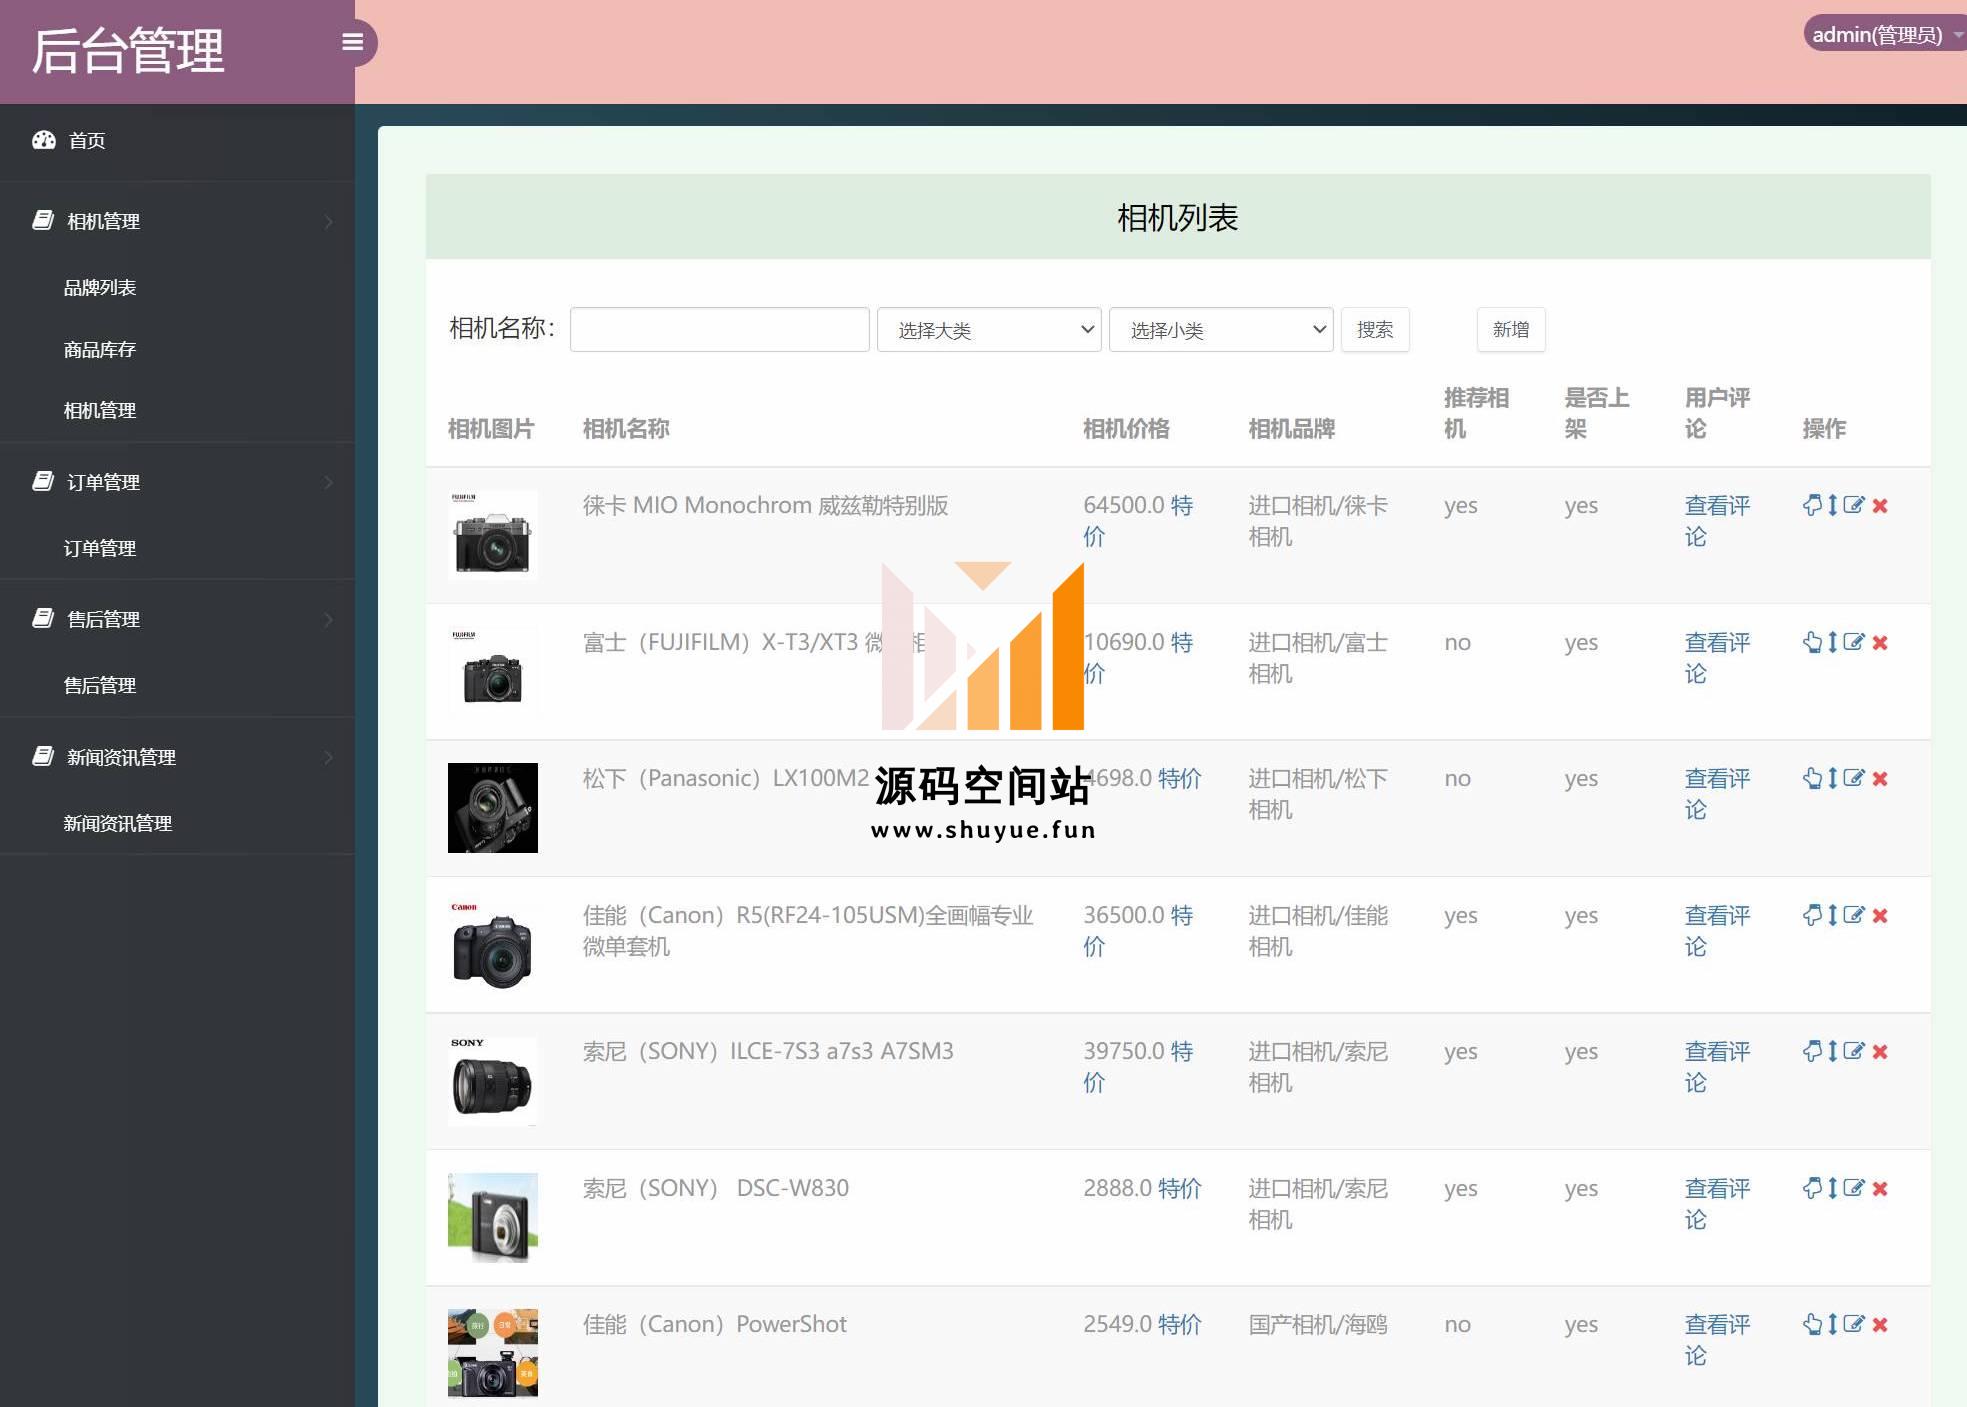Click the book icon next to 新闻资讯管理 section
Viewport: 1967px width, 1407px height.
(43, 756)
